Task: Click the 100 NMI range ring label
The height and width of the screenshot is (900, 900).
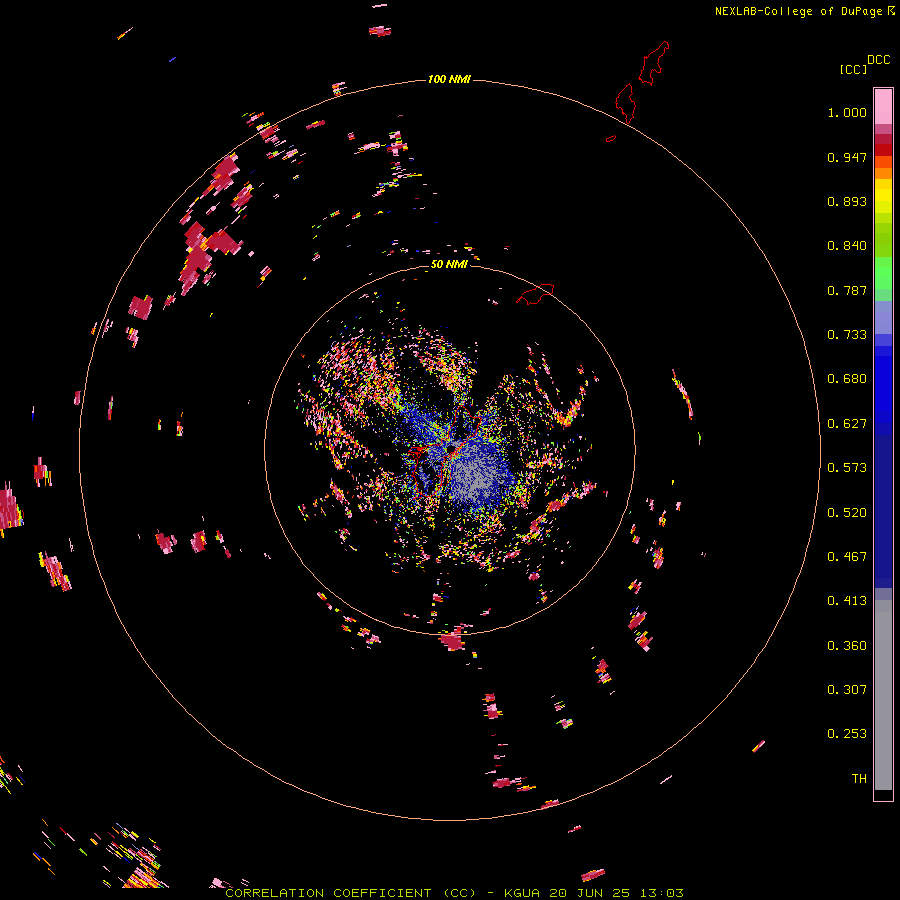Action: pyautogui.click(x=449, y=79)
